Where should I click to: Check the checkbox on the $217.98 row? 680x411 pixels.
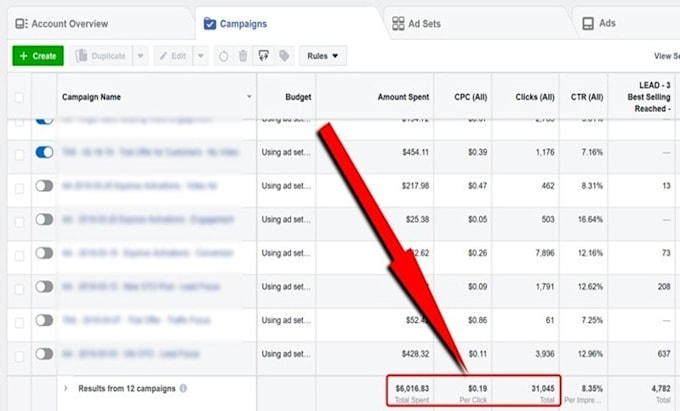(x=20, y=188)
